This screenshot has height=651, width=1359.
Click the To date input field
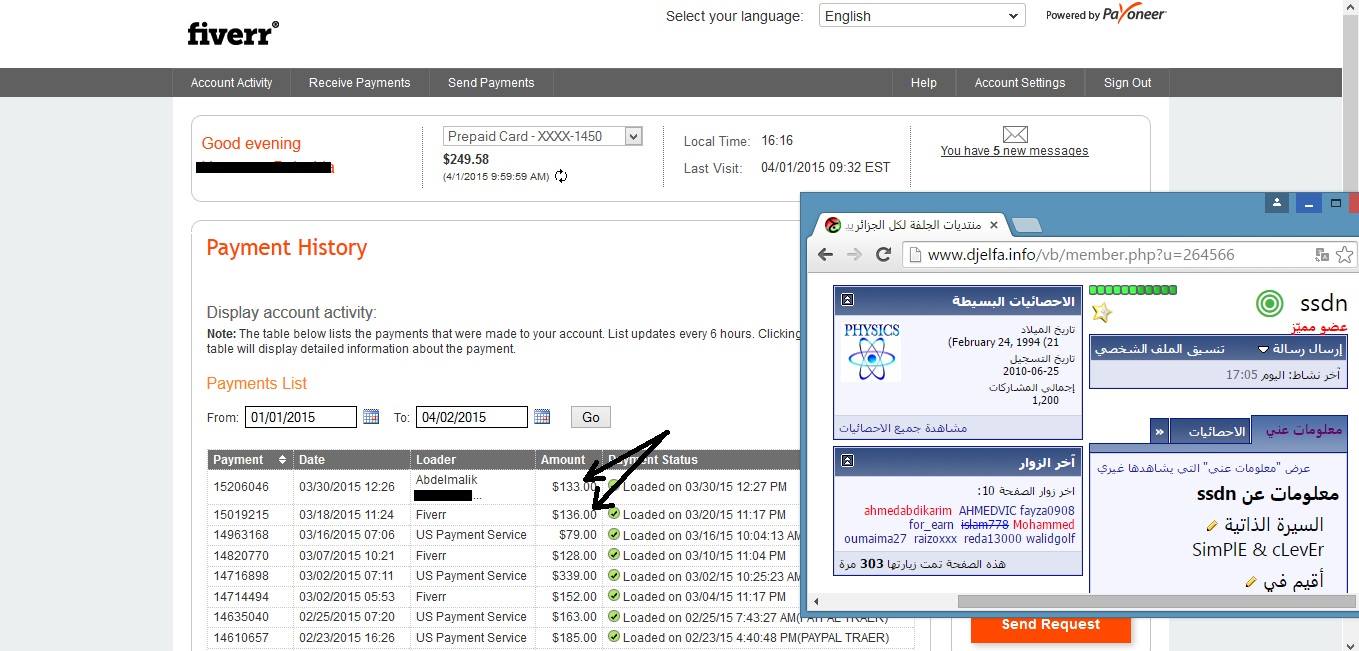(x=472, y=417)
